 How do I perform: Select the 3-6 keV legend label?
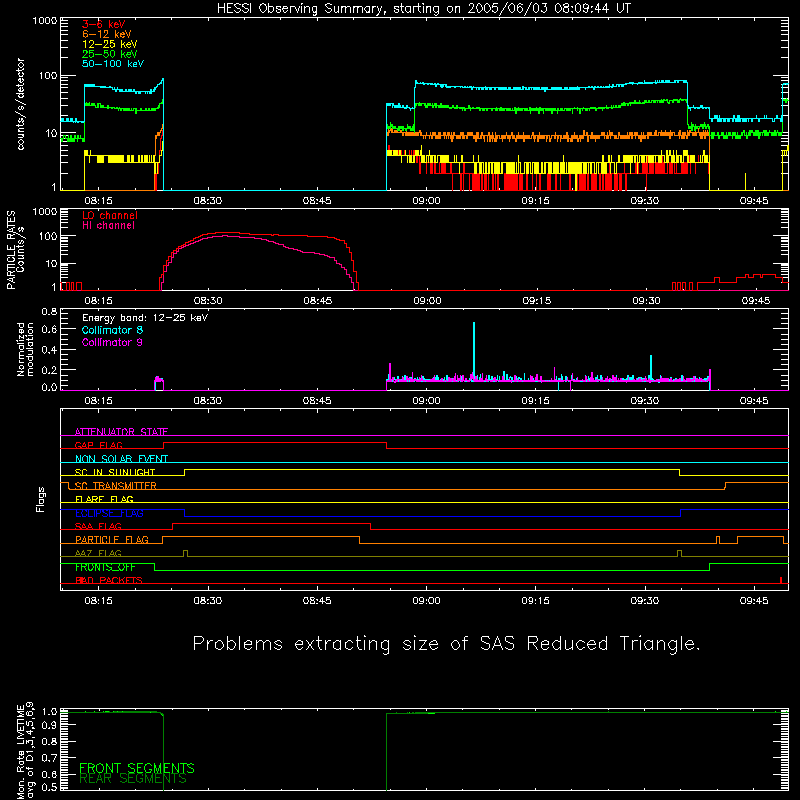[104, 24]
